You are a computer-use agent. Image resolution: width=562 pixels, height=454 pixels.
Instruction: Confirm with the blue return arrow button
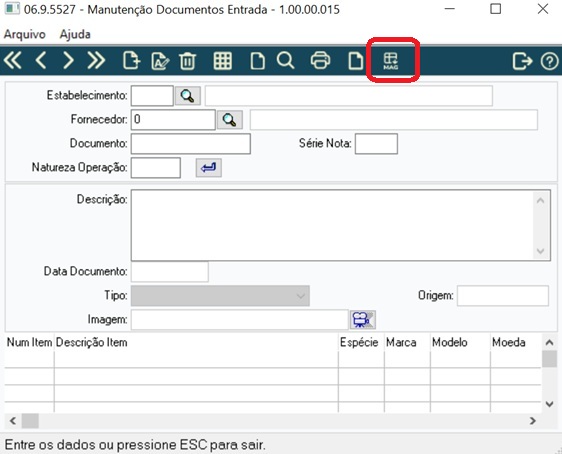pos(209,168)
